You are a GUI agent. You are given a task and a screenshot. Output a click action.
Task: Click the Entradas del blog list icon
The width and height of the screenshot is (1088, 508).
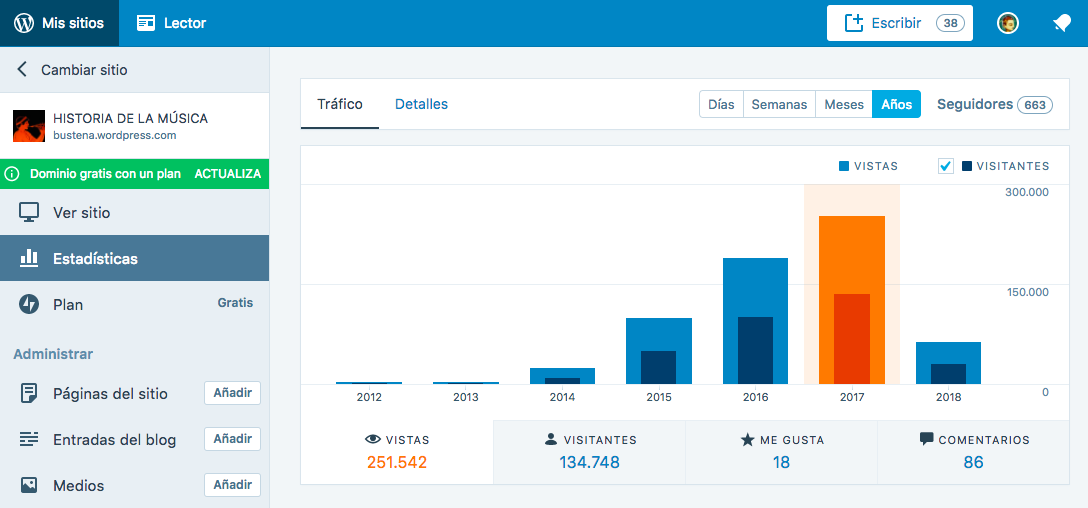tap(28, 439)
